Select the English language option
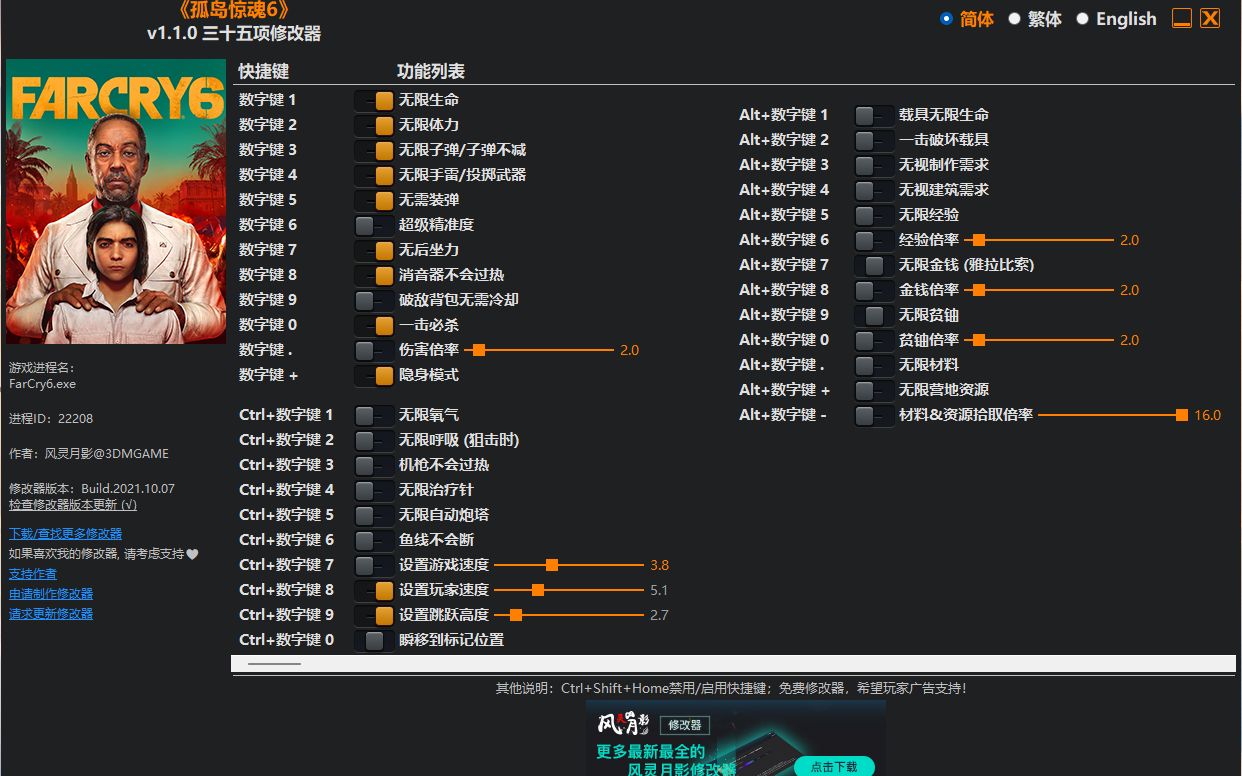 pos(1083,18)
